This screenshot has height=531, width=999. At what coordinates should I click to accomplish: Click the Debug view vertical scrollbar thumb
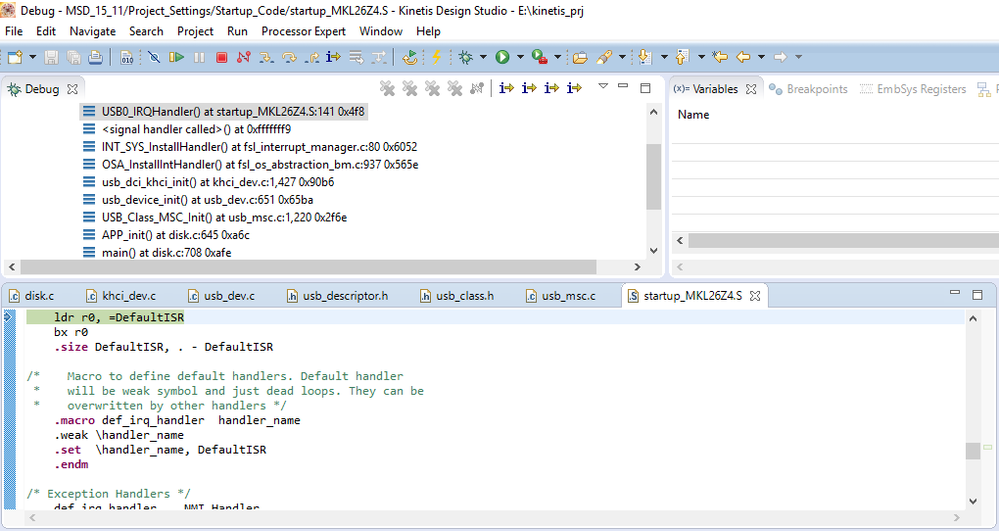654,177
